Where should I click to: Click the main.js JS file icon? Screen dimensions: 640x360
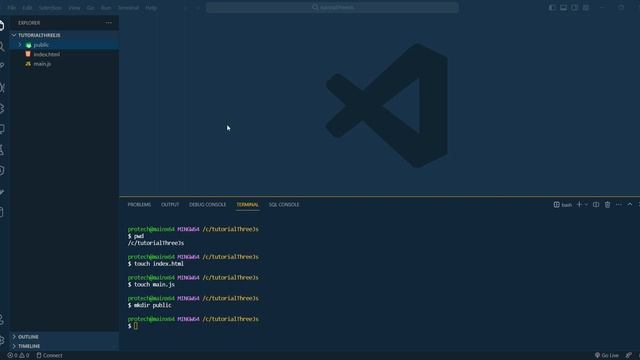click(x=28, y=64)
